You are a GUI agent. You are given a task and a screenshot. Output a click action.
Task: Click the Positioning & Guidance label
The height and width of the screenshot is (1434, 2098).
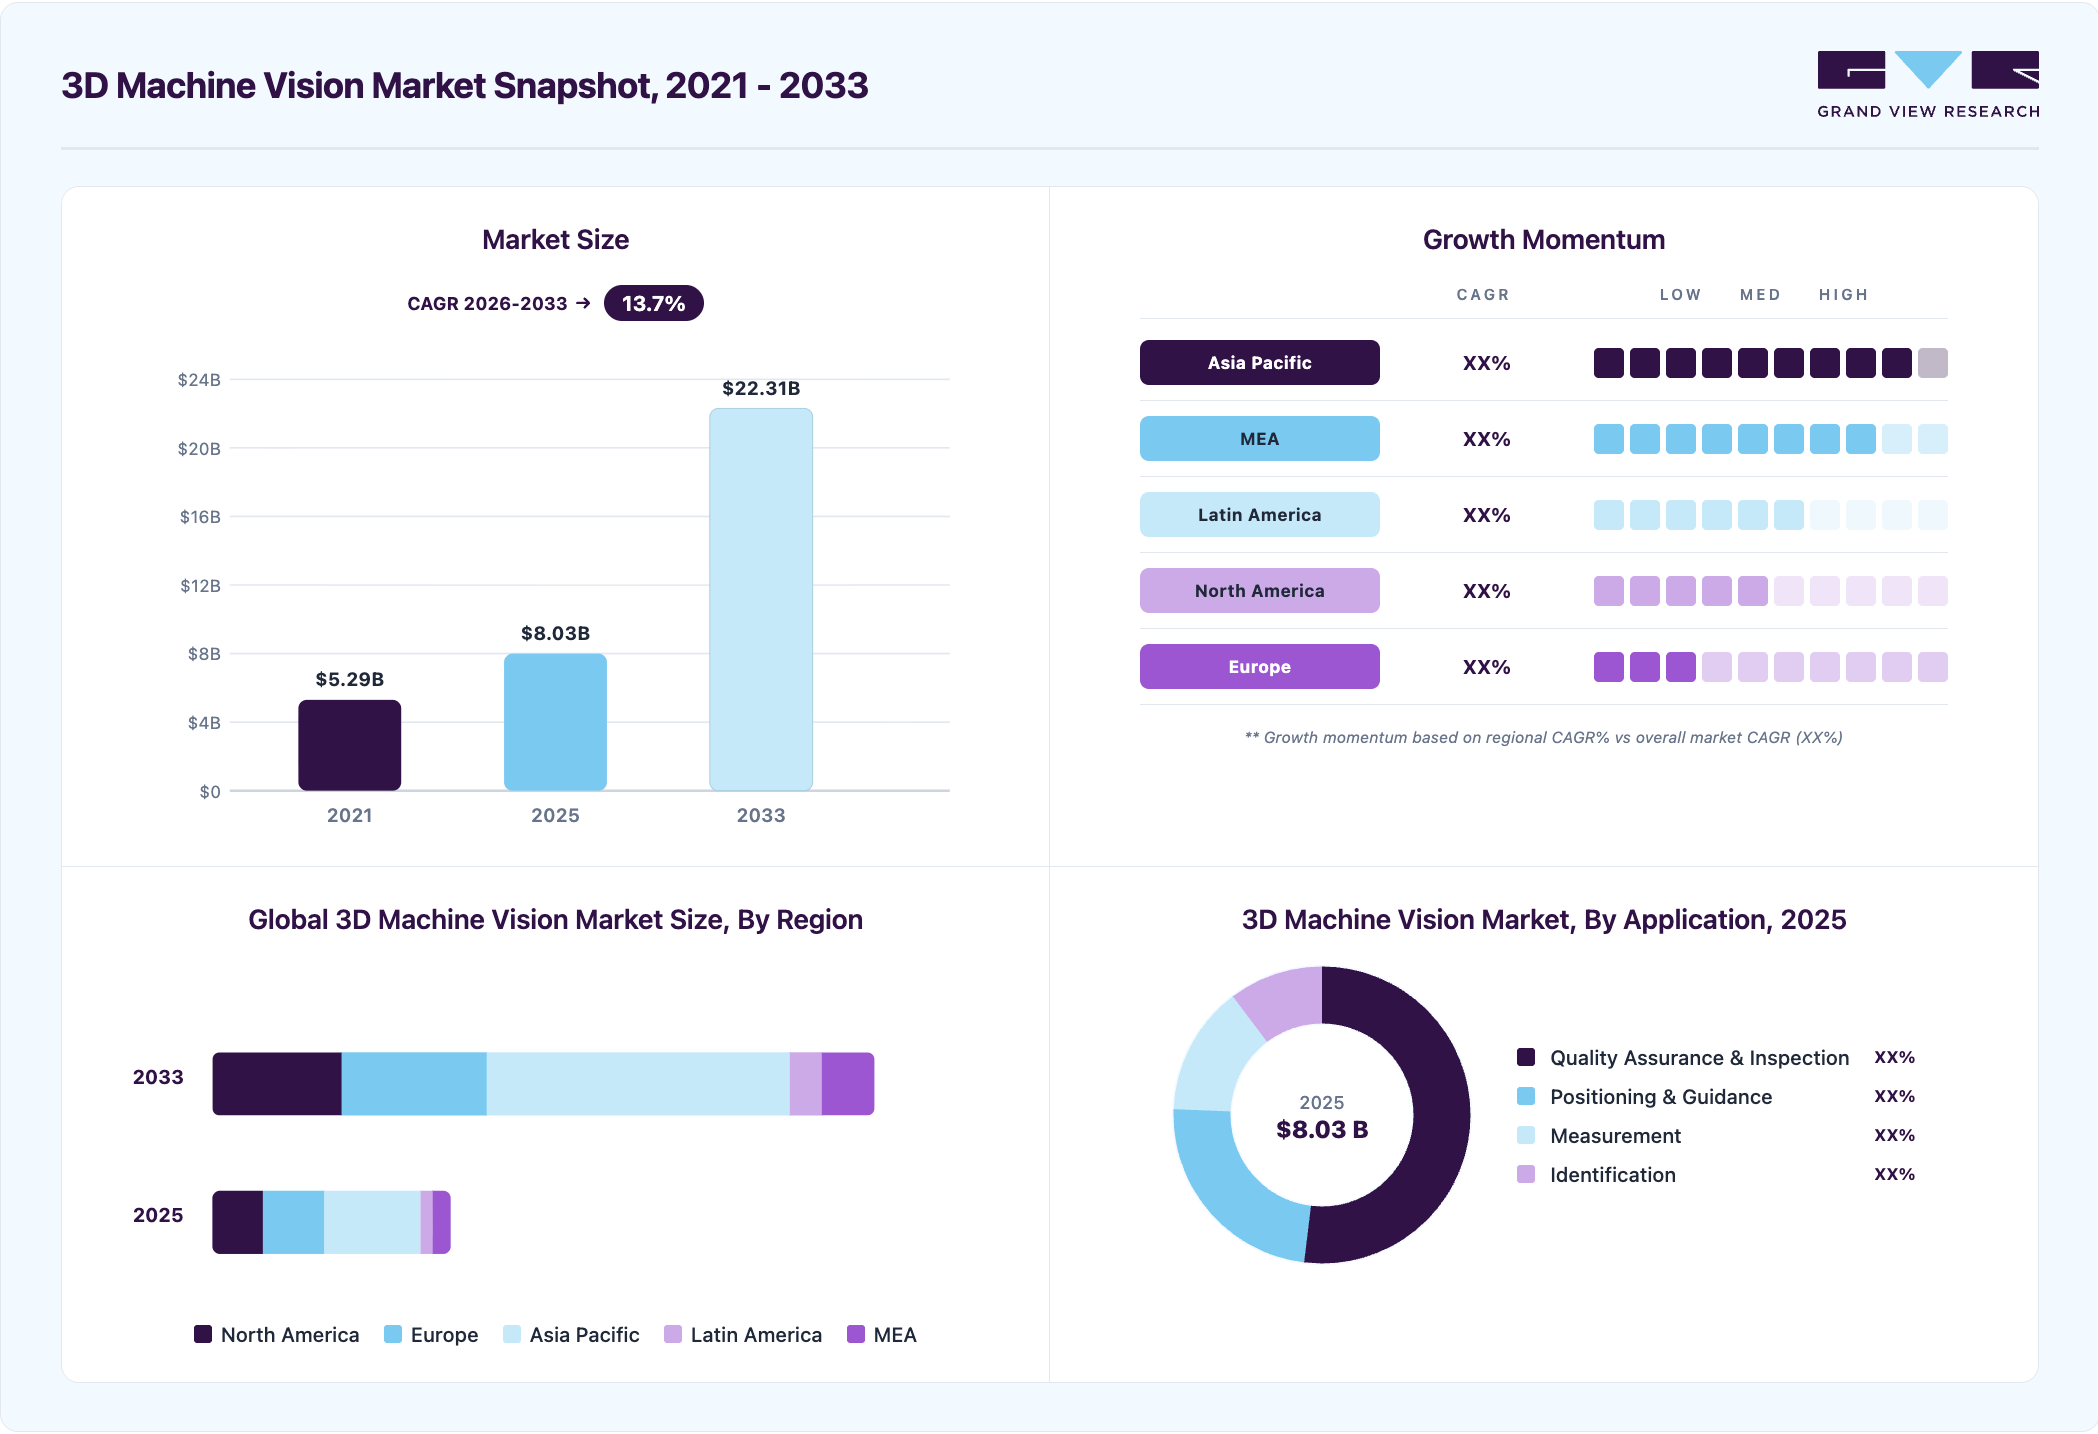click(x=1661, y=1096)
